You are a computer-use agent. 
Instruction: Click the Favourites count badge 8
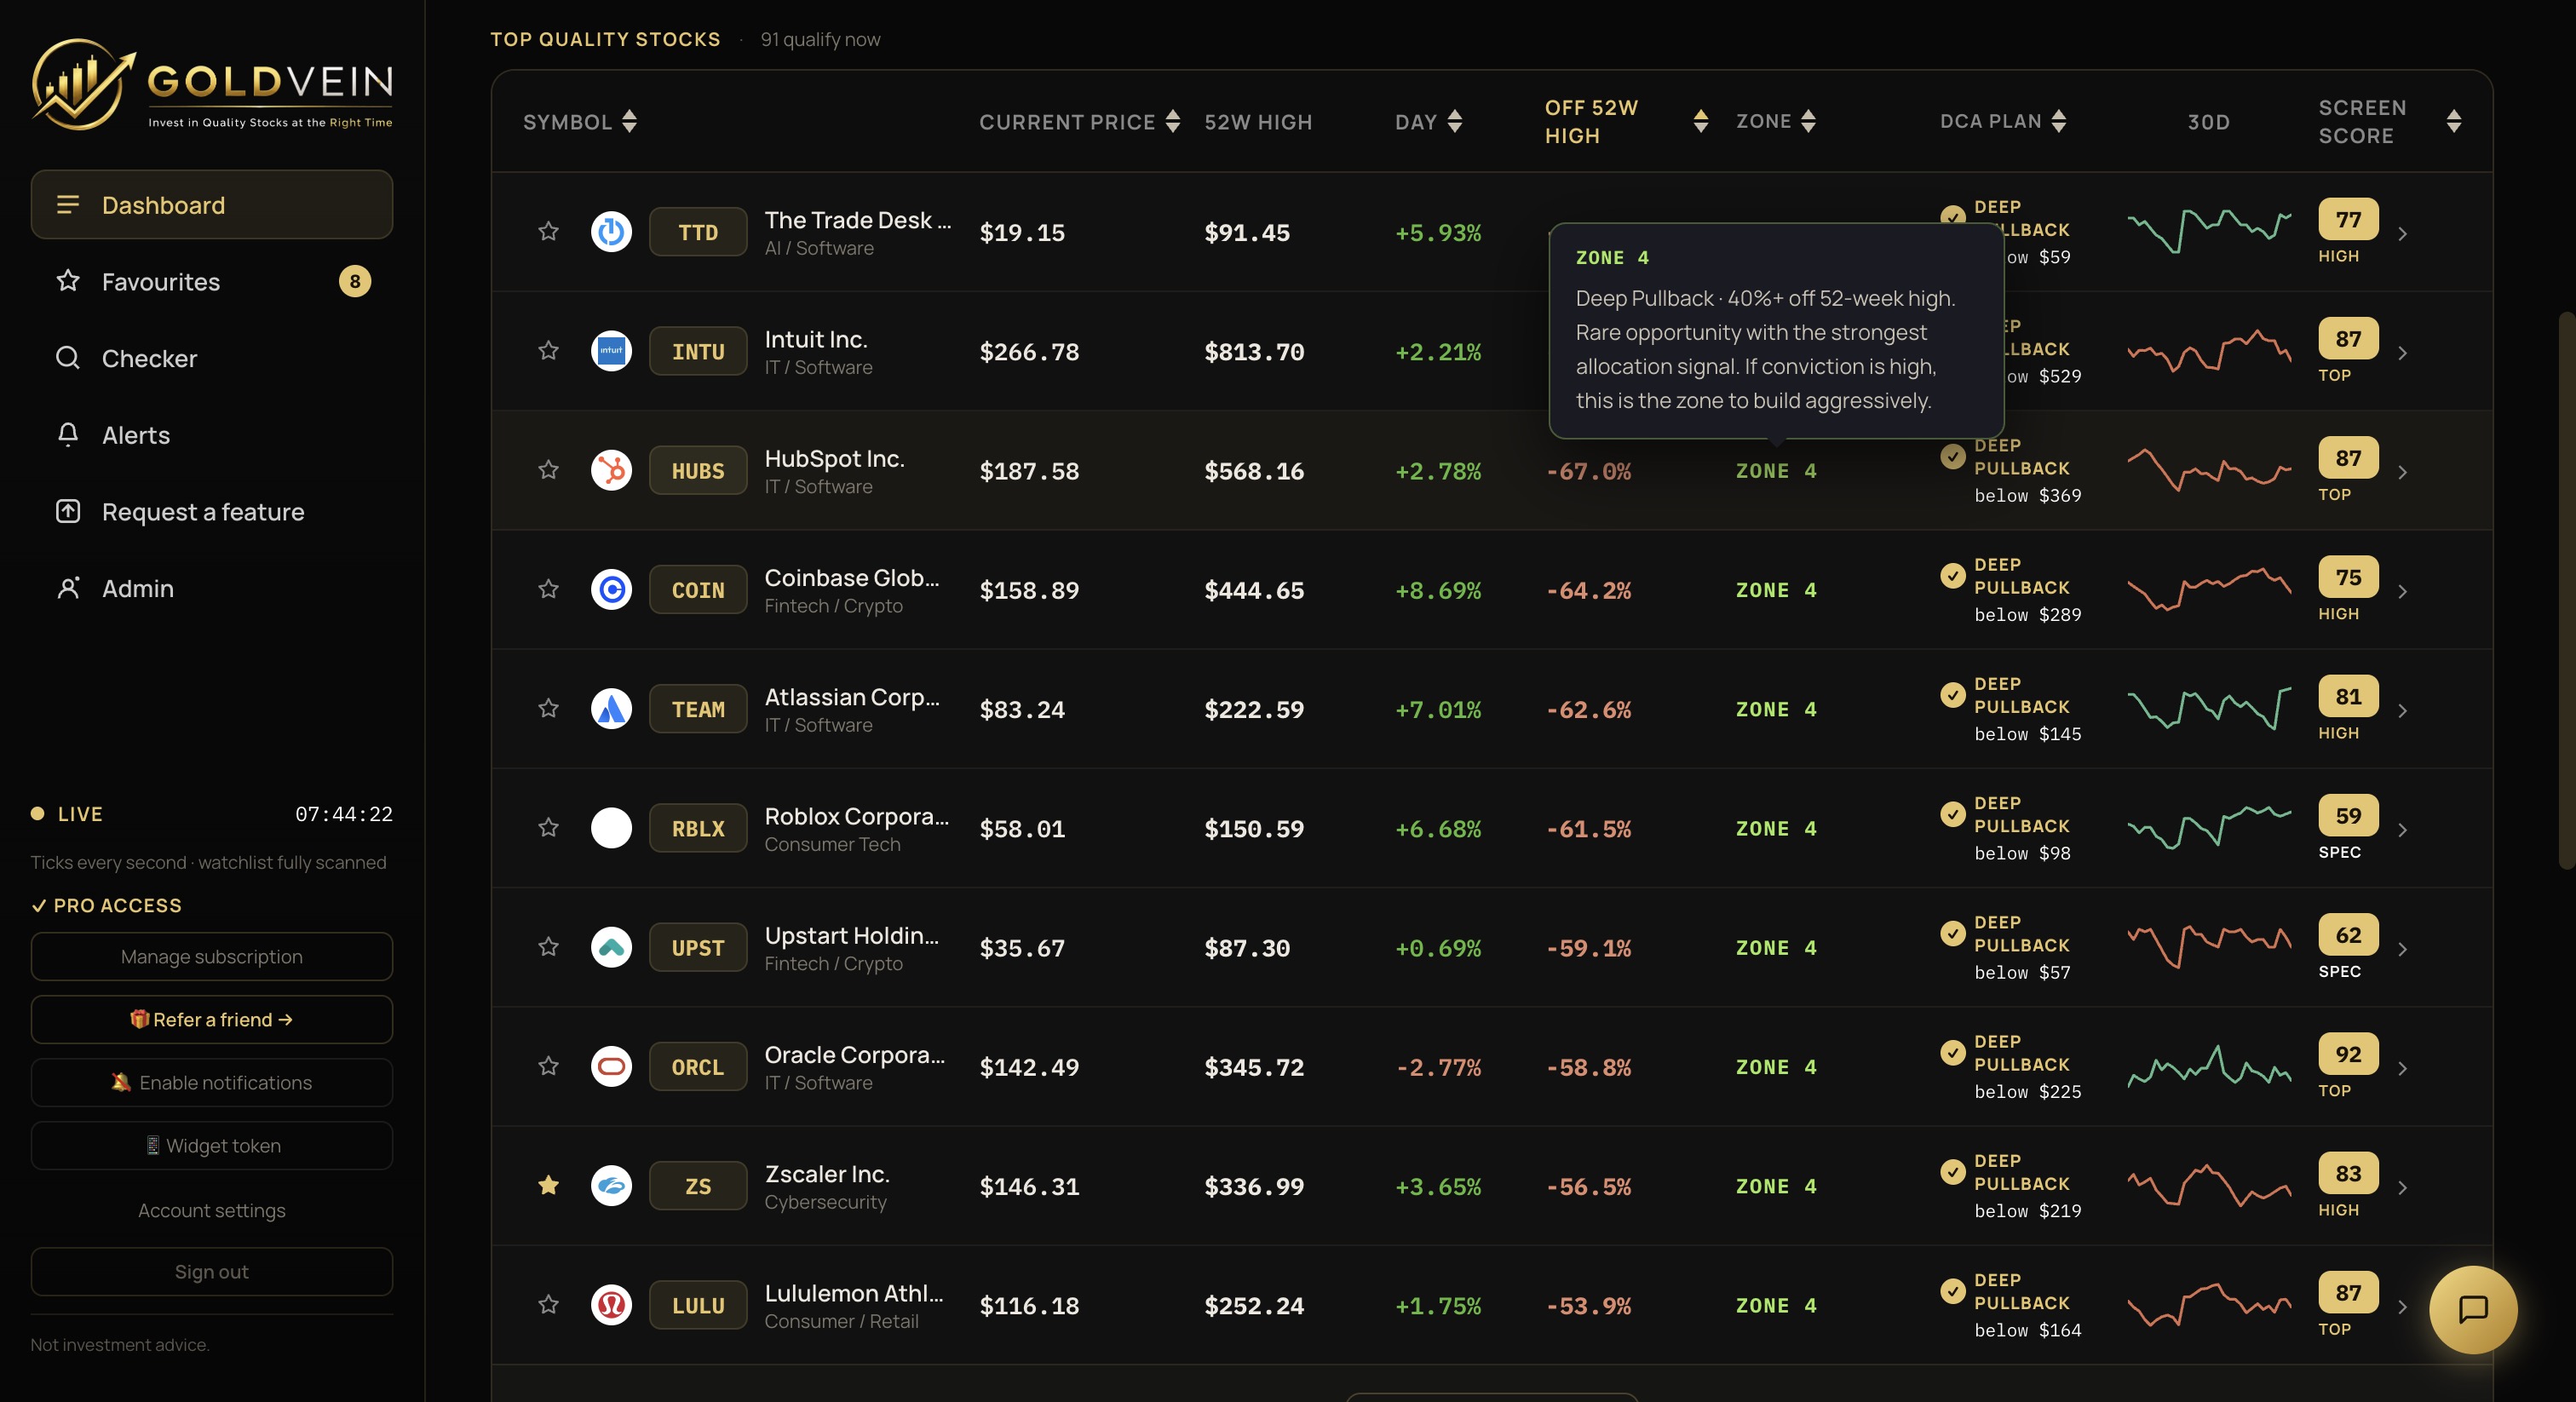[354, 281]
